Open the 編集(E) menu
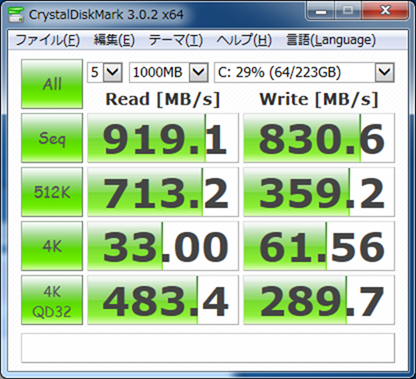This screenshot has height=379, width=416. click(114, 40)
